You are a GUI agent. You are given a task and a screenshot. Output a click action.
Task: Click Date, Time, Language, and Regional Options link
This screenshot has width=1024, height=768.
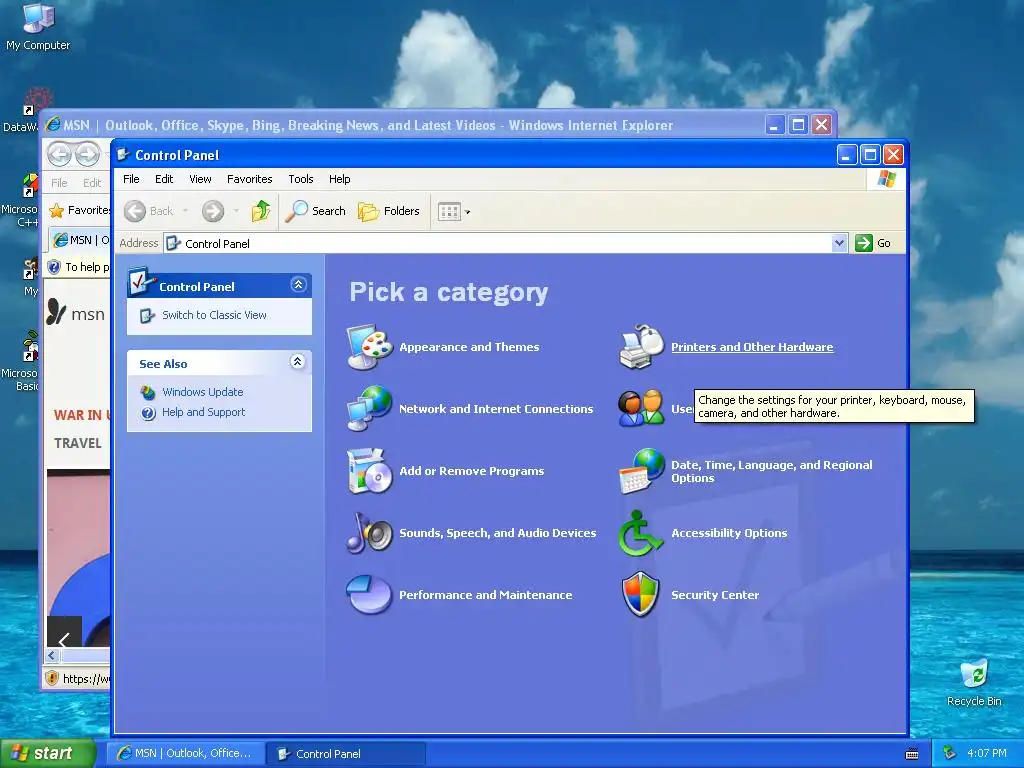click(x=772, y=472)
